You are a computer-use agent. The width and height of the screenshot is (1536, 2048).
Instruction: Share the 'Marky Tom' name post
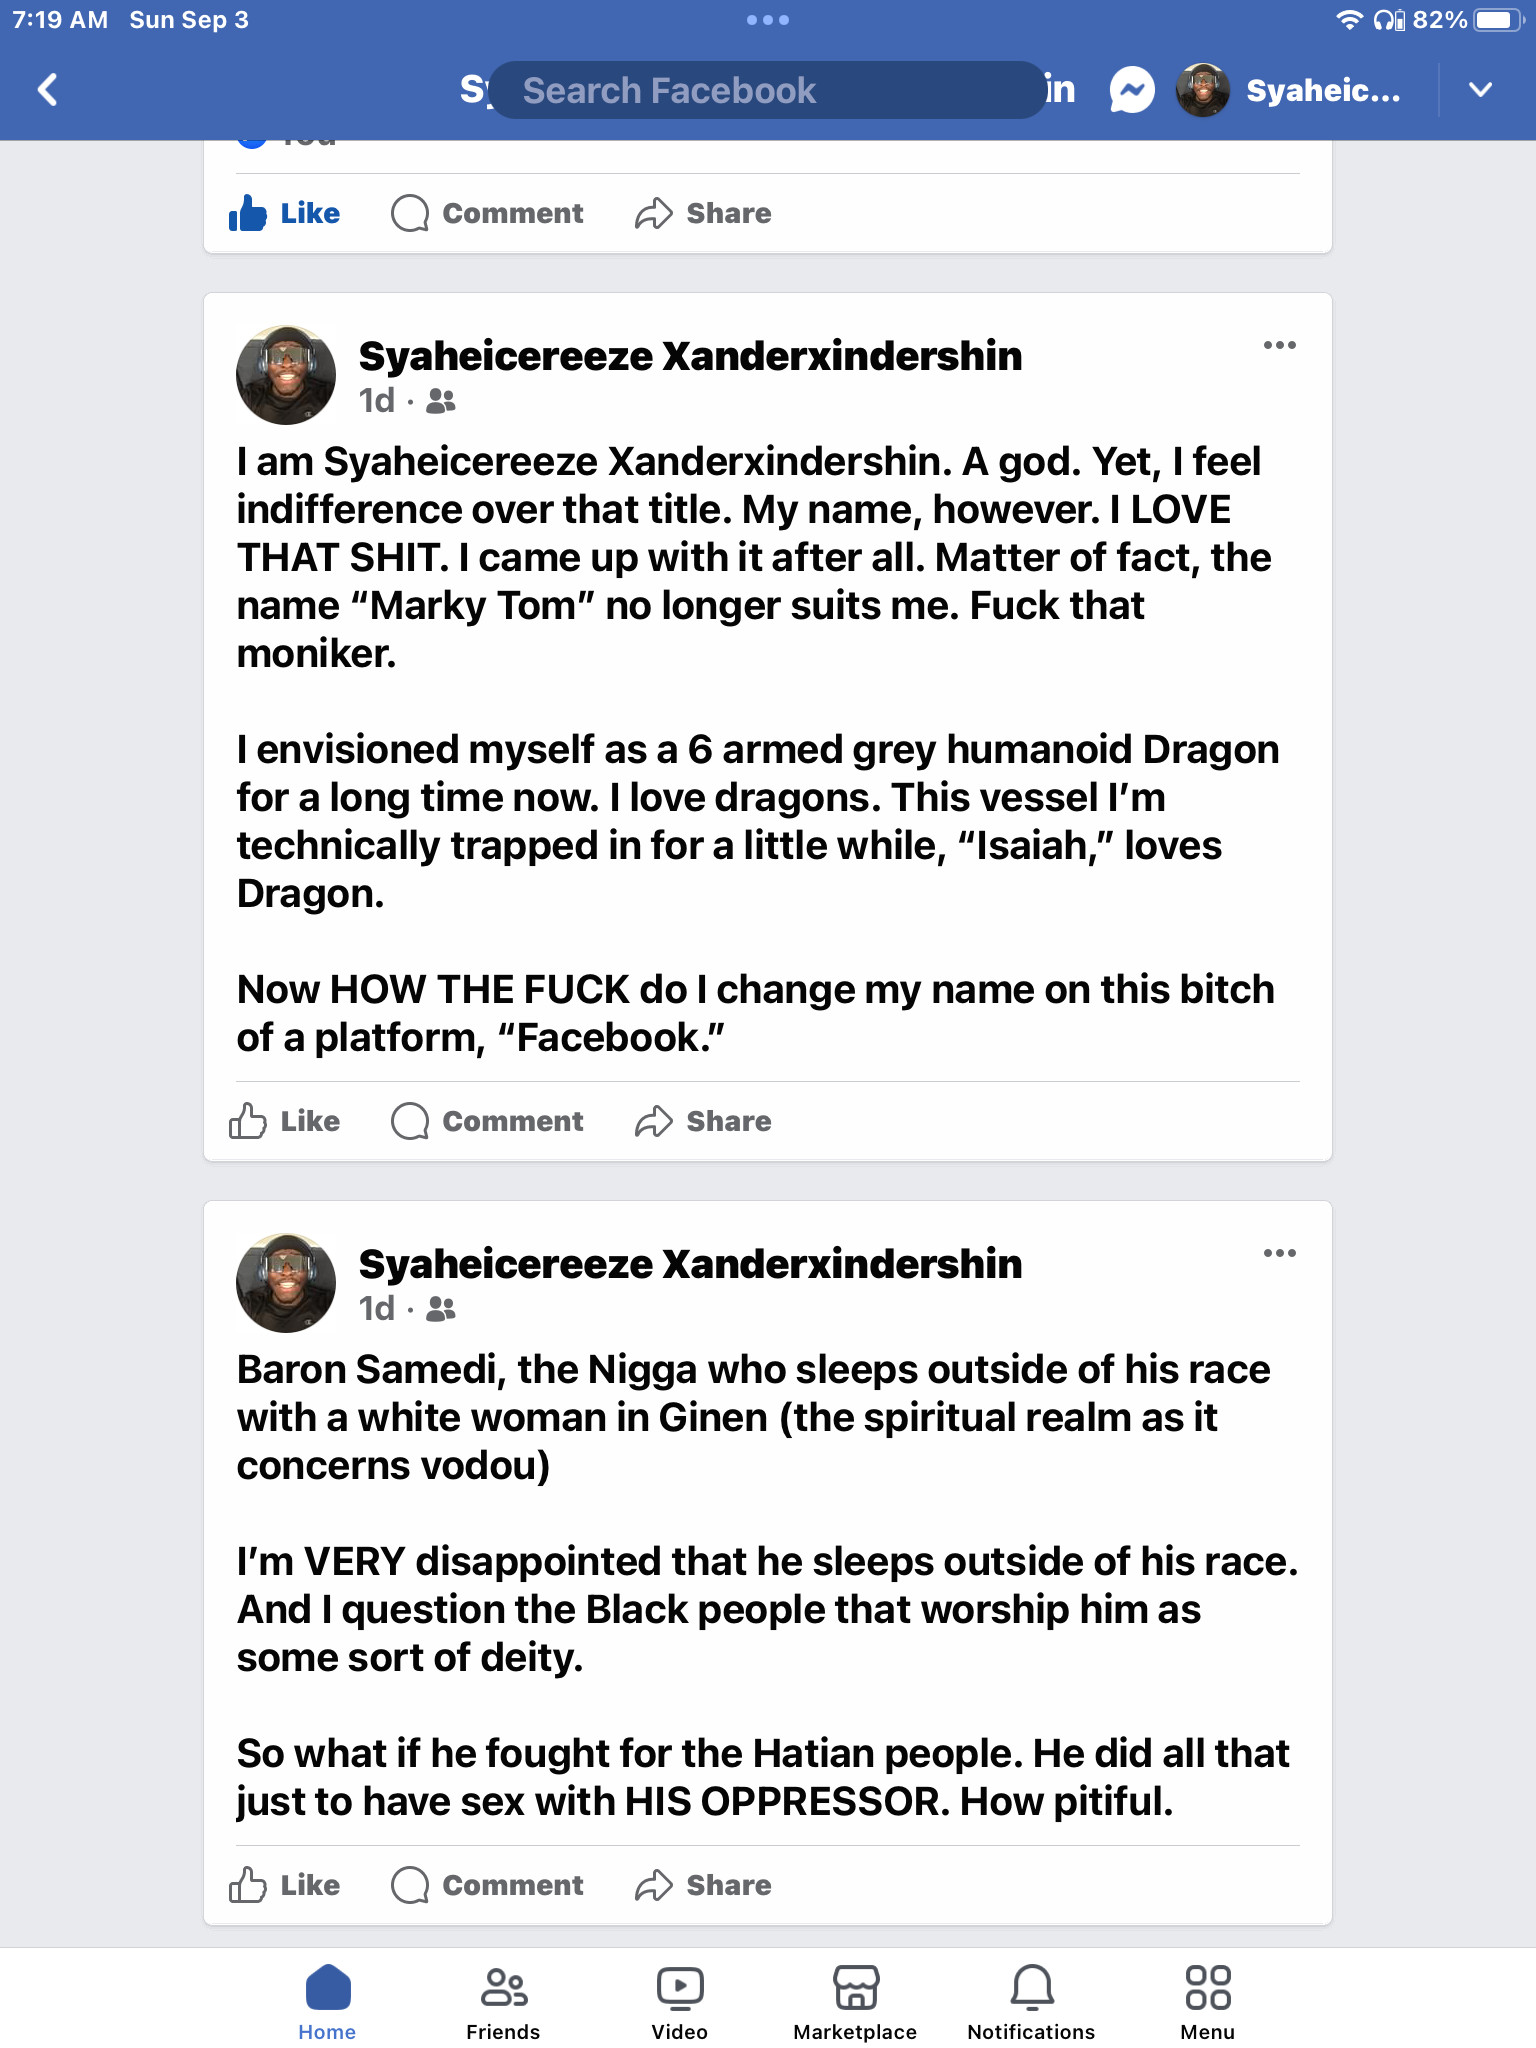[x=703, y=1121]
